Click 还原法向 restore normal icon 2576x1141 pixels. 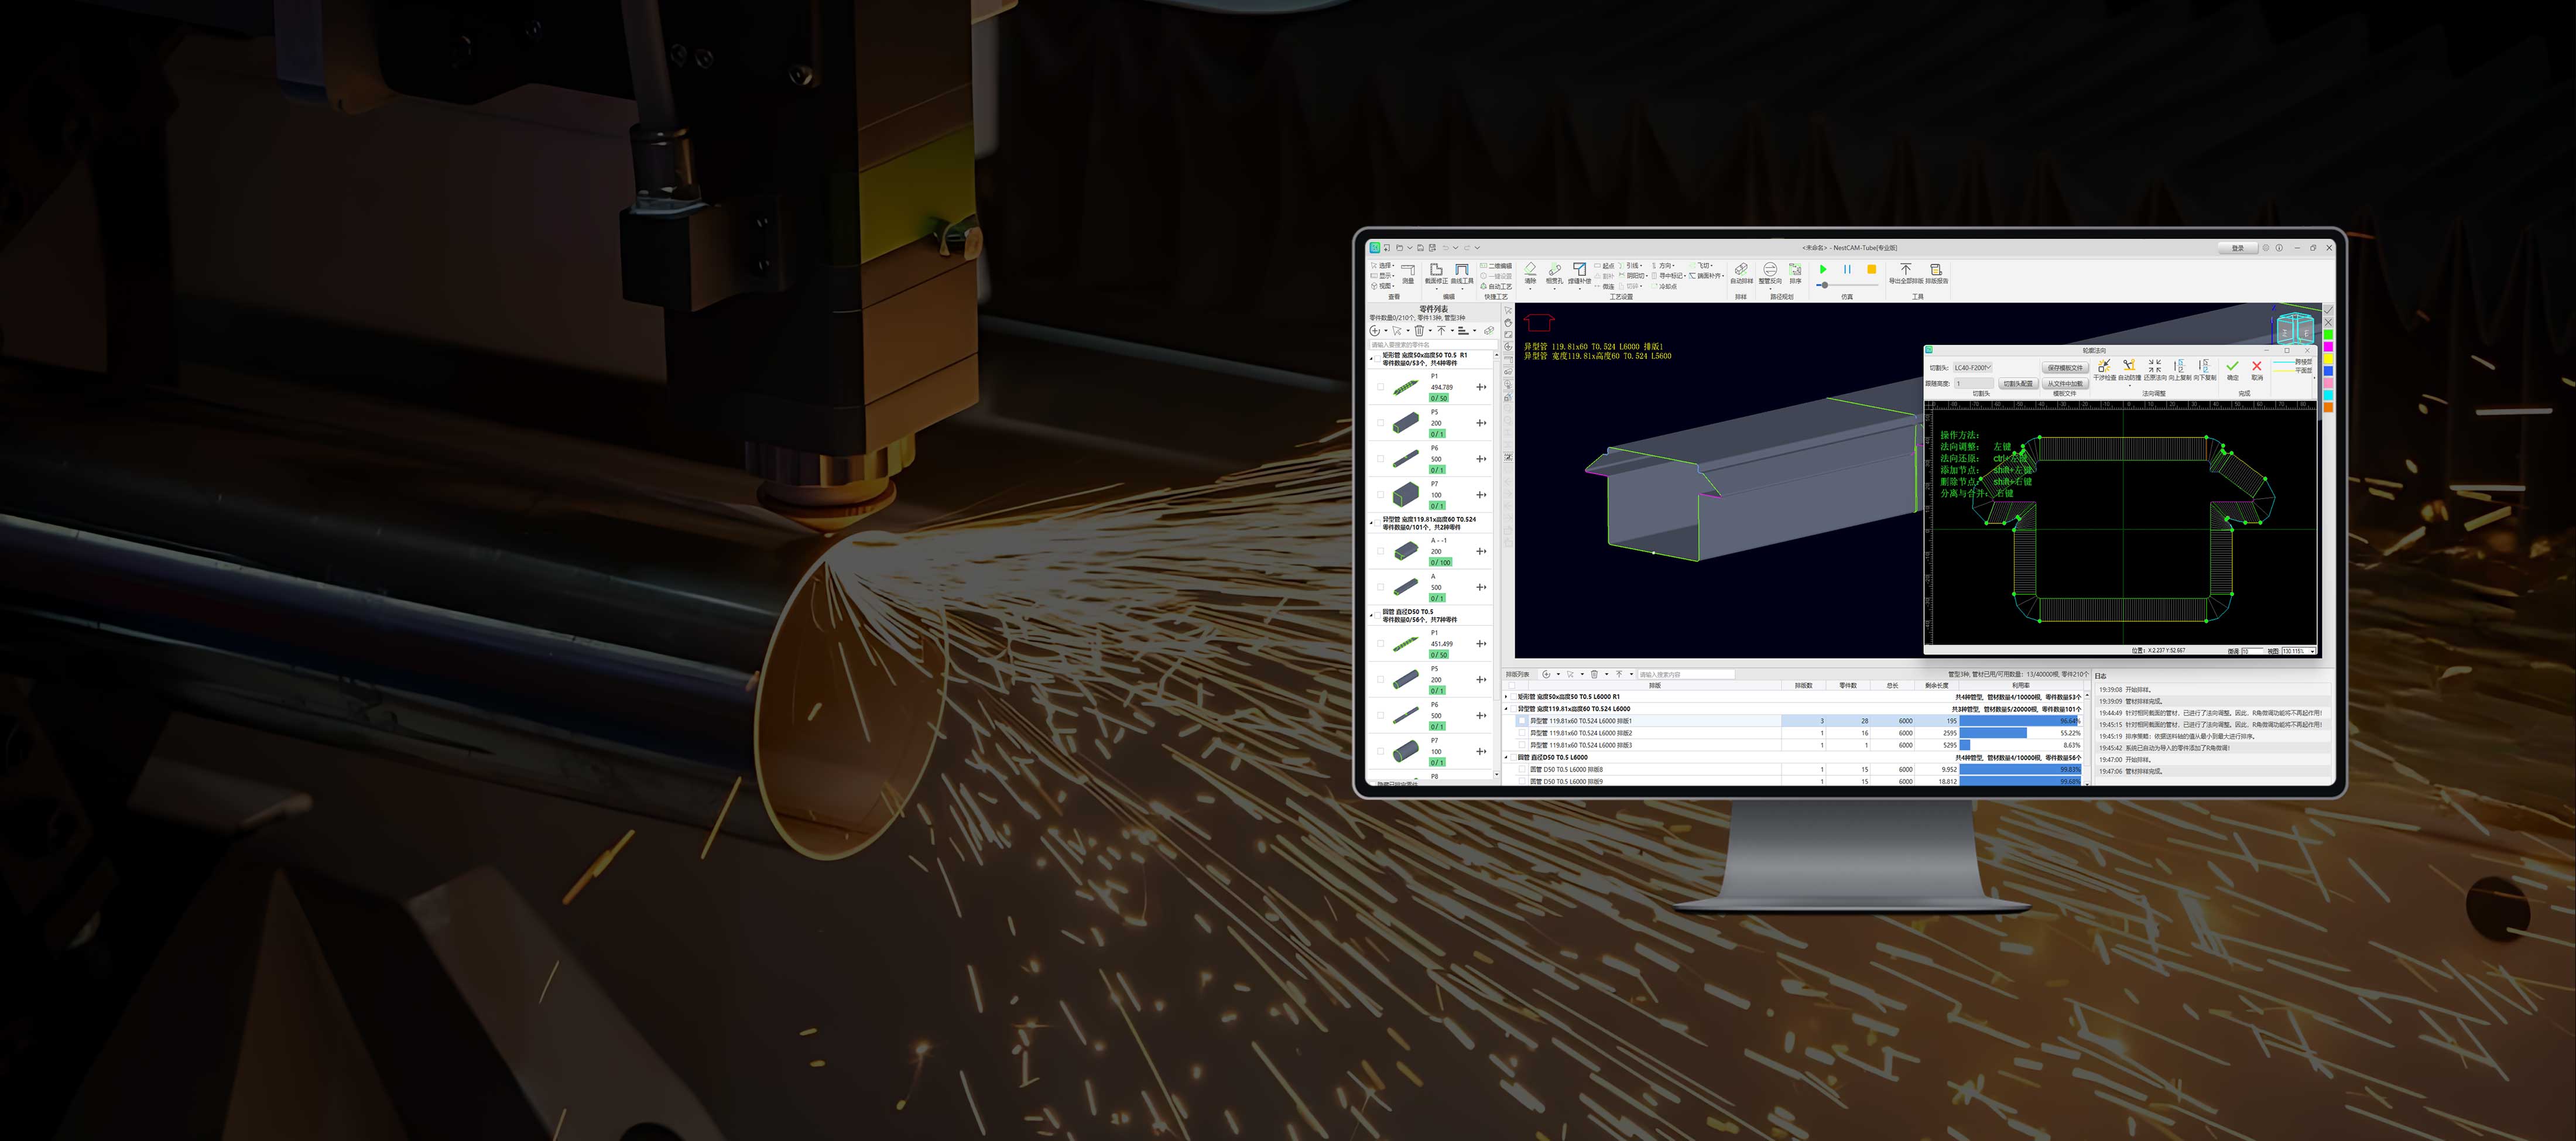pyautogui.click(x=2155, y=366)
